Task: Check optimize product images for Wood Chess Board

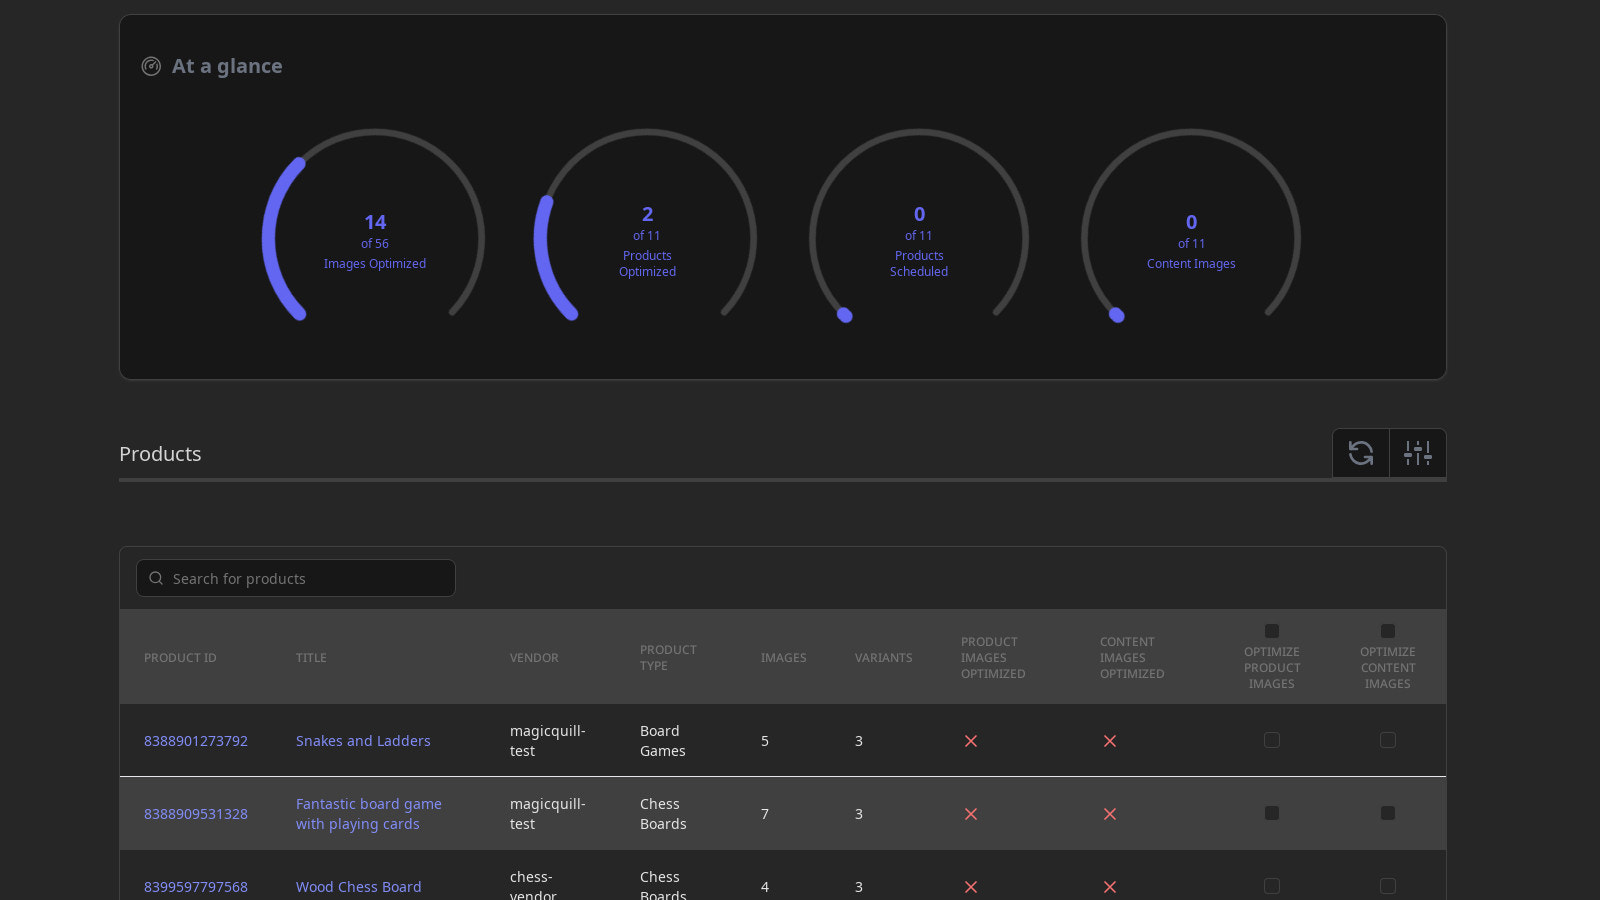Action: pyautogui.click(x=1272, y=886)
